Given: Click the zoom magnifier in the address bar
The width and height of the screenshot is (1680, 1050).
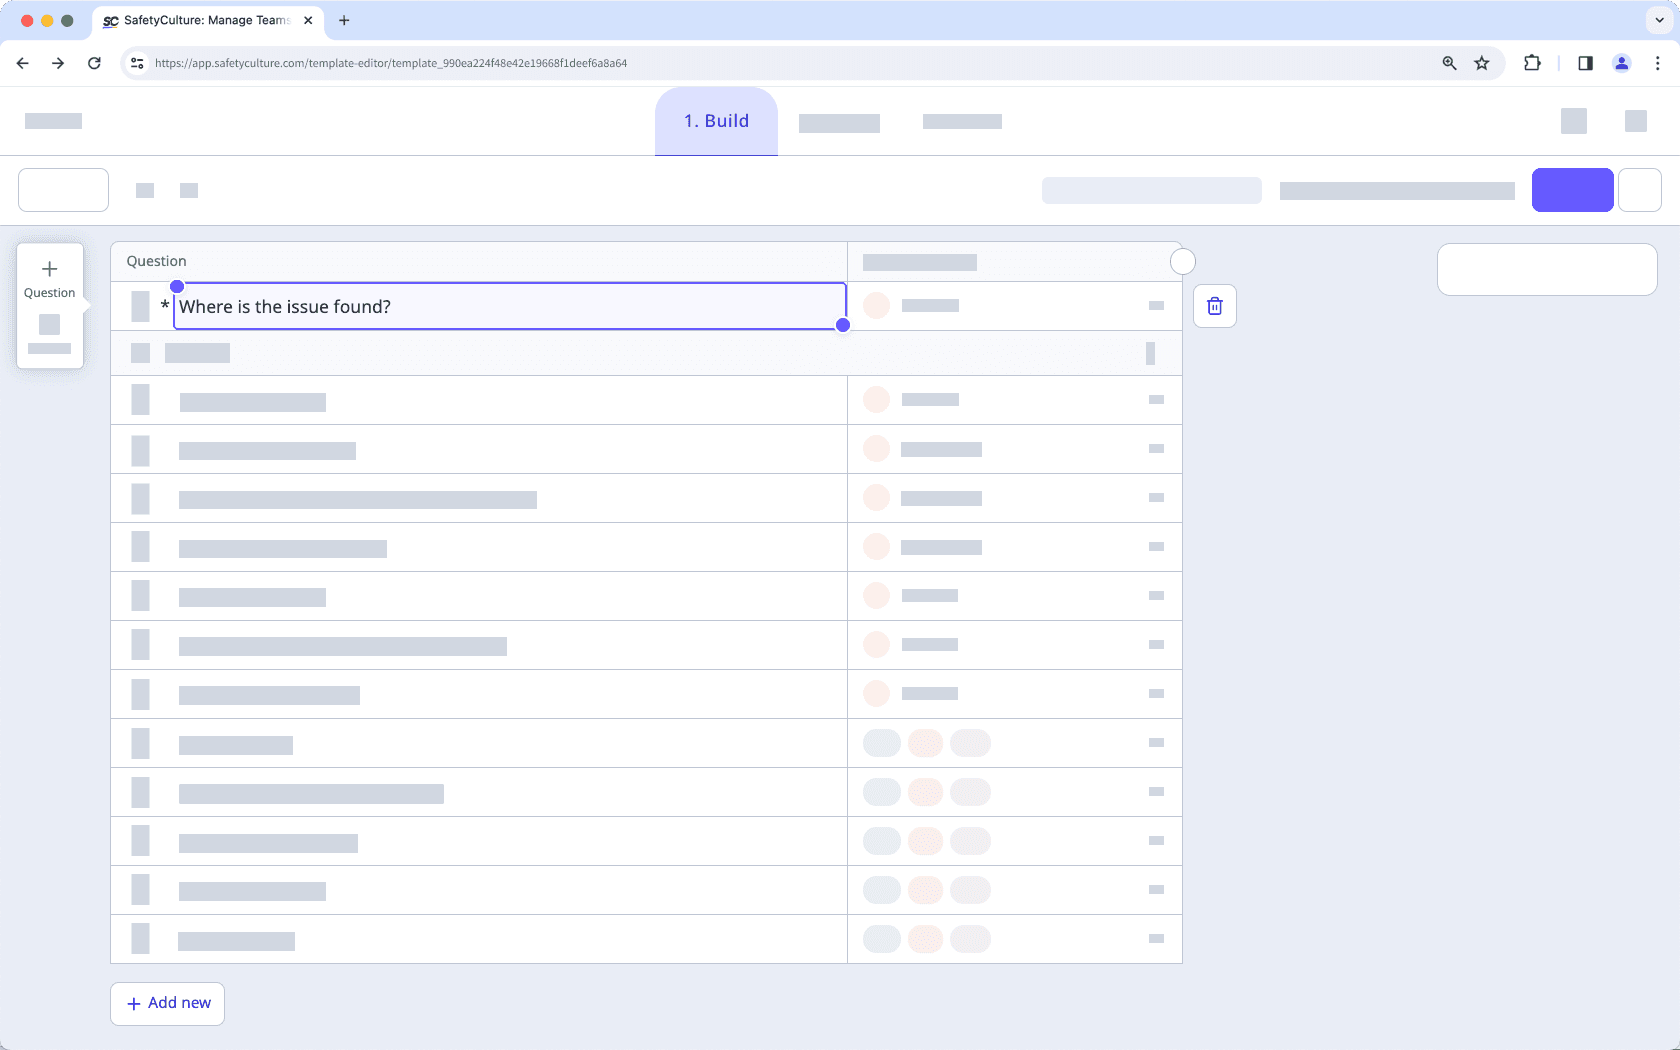Looking at the screenshot, I should click(1448, 63).
